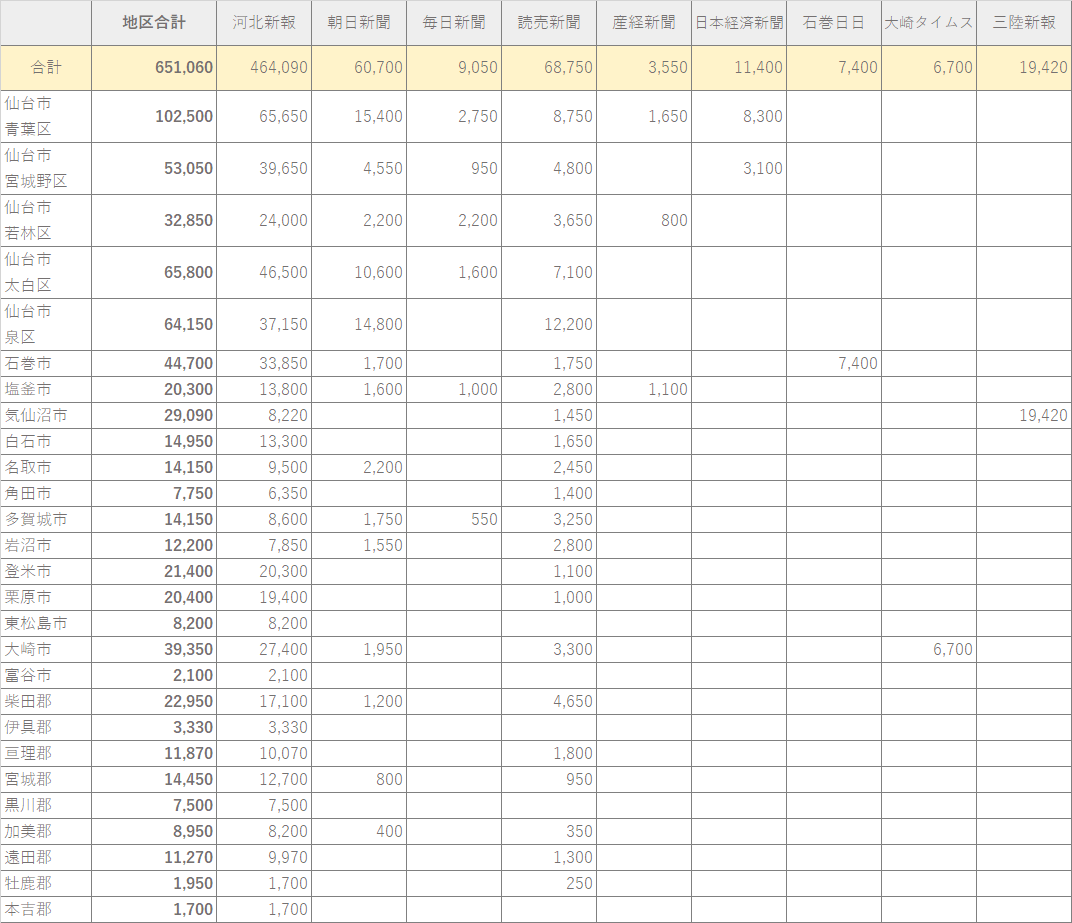The width and height of the screenshot is (1072, 923).
Task: Select the 河北新報 column header
Action: [x=264, y=23]
